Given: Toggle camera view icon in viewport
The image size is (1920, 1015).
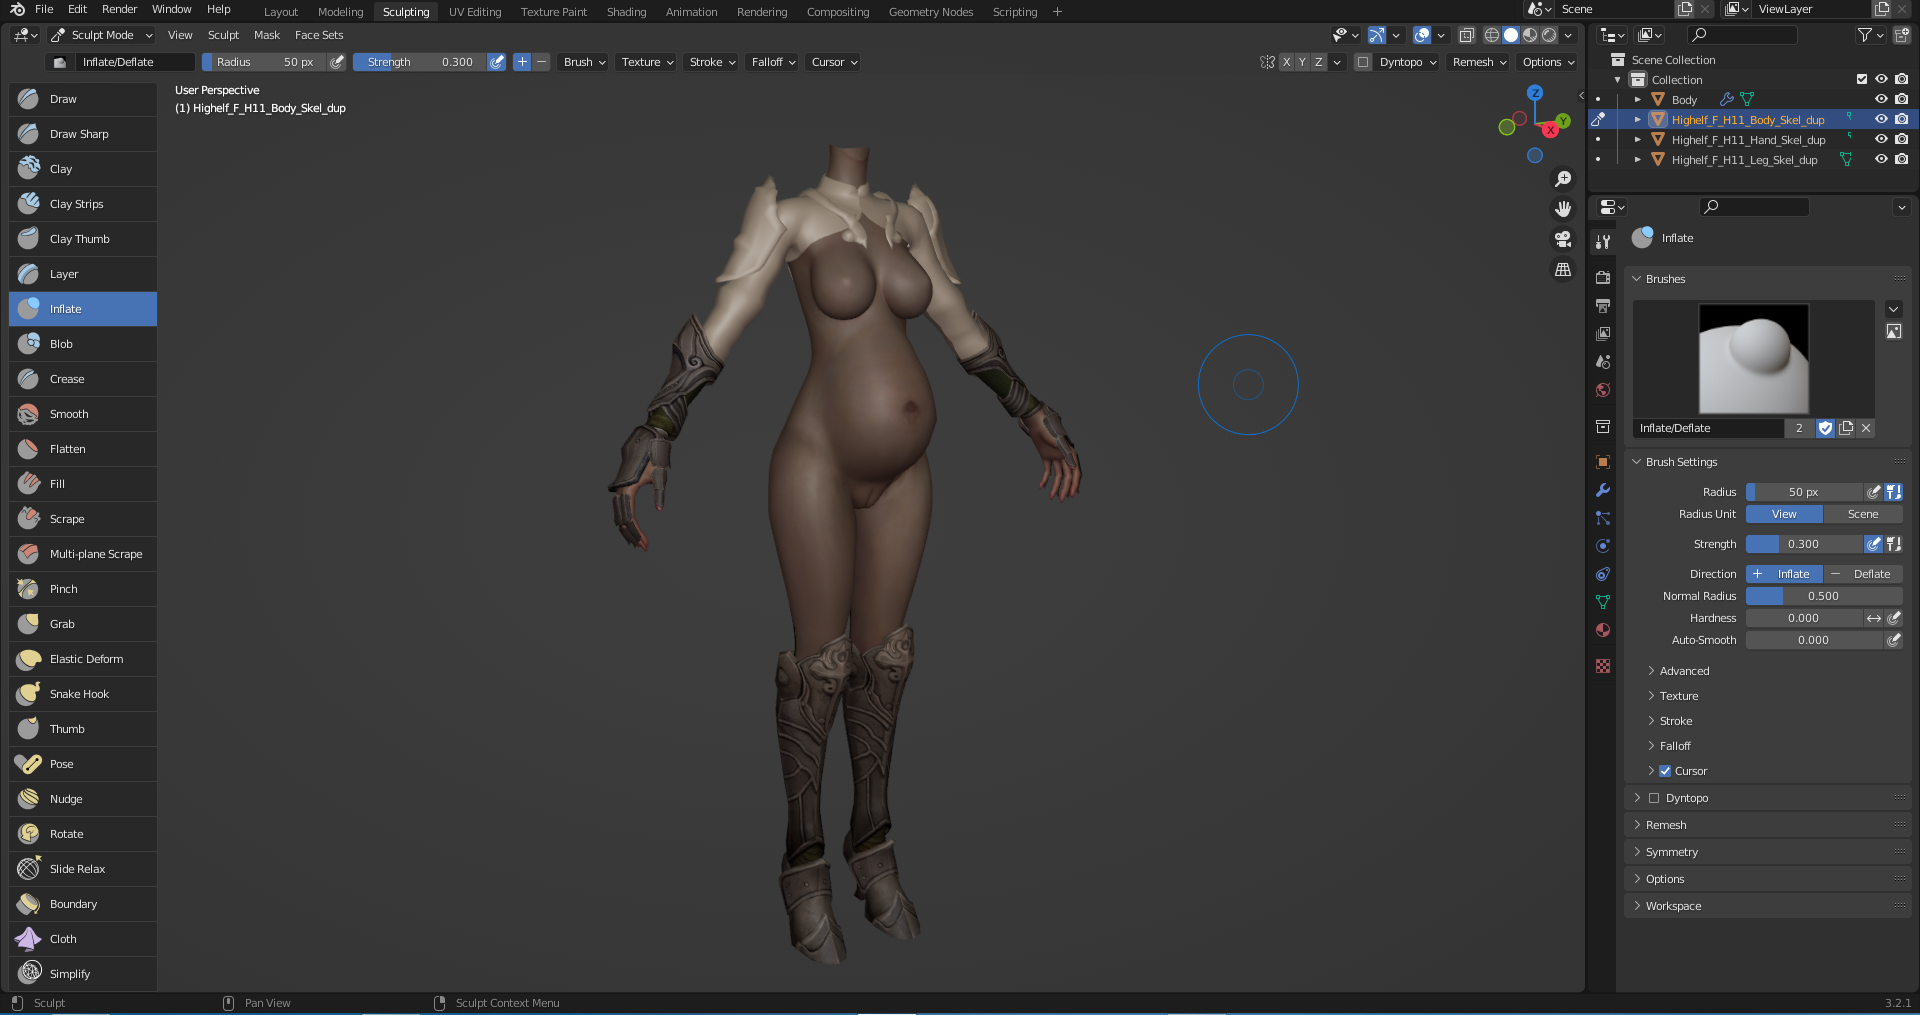Looking at the screenshot, I should click(x=1563, y=239).
